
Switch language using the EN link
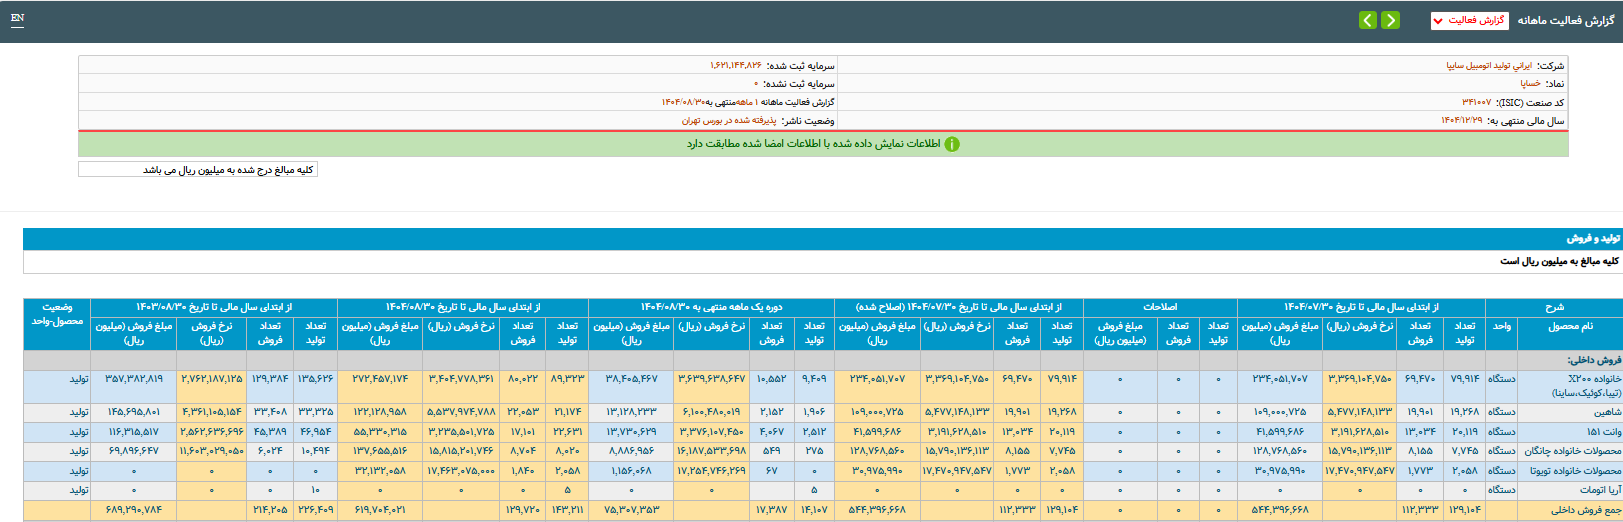tap(17, 18)
